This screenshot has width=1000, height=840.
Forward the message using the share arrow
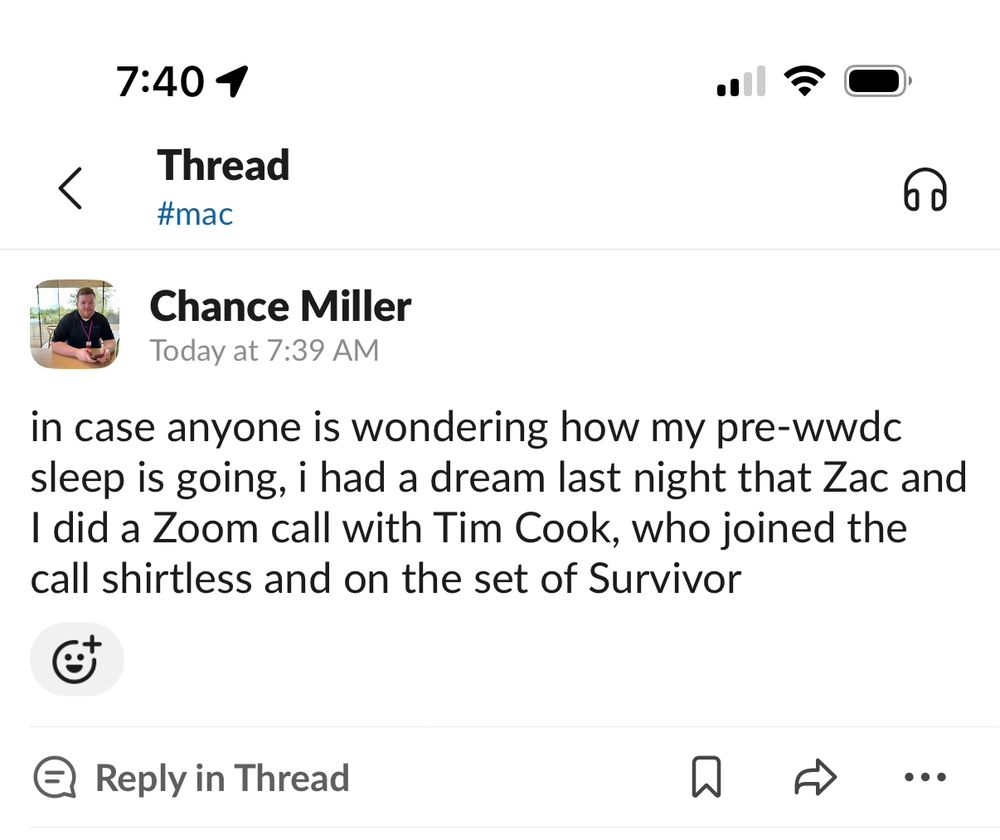point(817,777)
